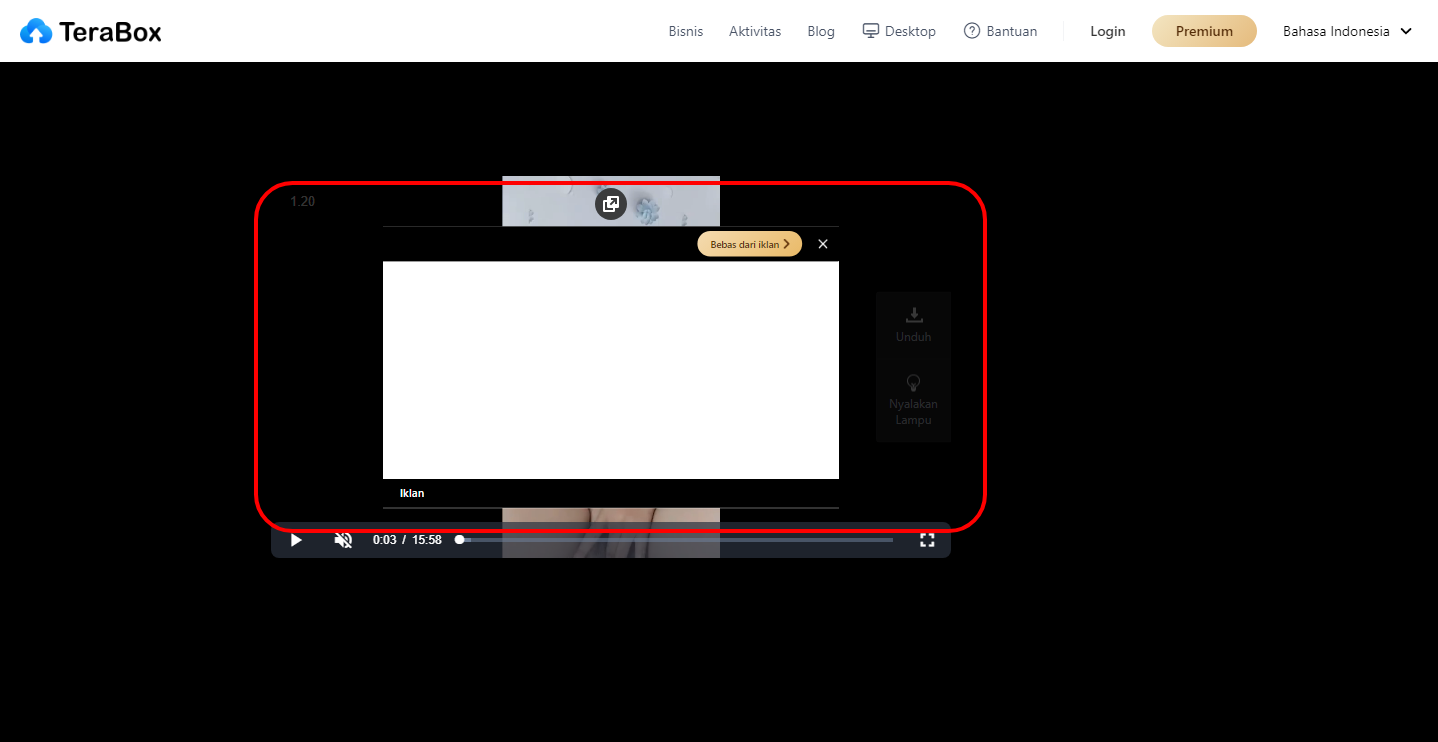This screenshot has width=1438, height=742.
Task: Open the Aktivitas page
Action: click(x=755, y=31)
